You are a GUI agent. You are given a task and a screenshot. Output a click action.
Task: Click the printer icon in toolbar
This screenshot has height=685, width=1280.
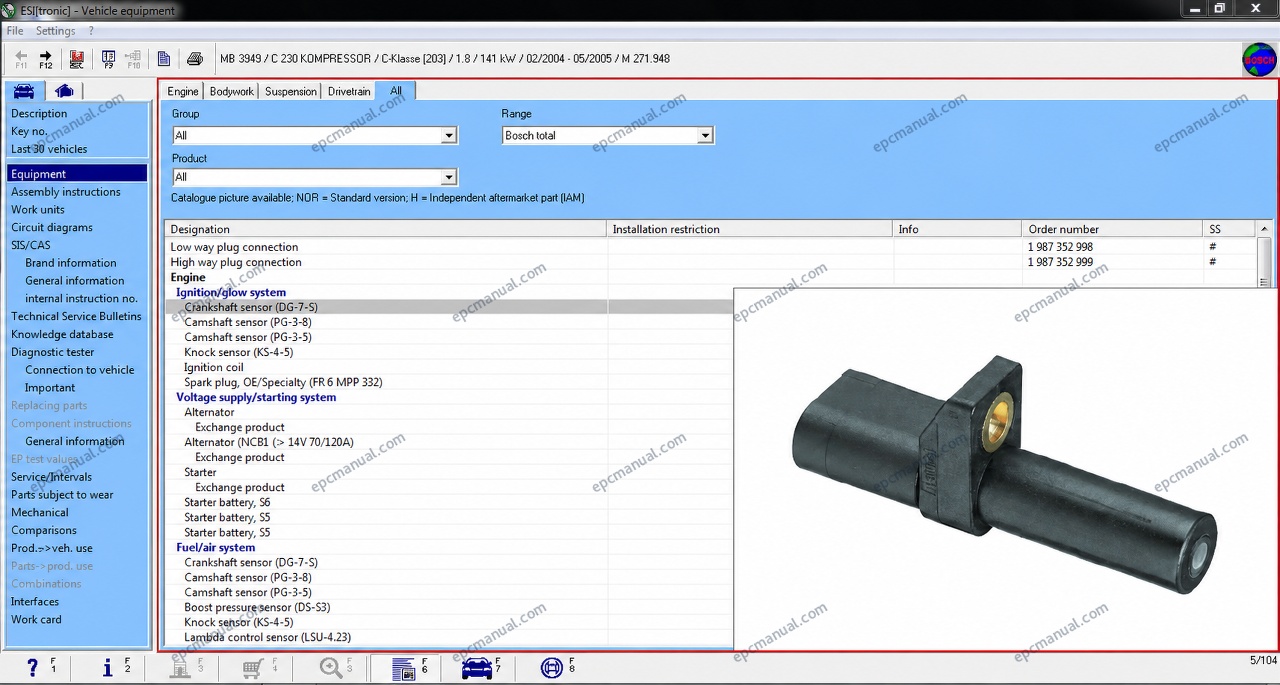click(195, 59)
